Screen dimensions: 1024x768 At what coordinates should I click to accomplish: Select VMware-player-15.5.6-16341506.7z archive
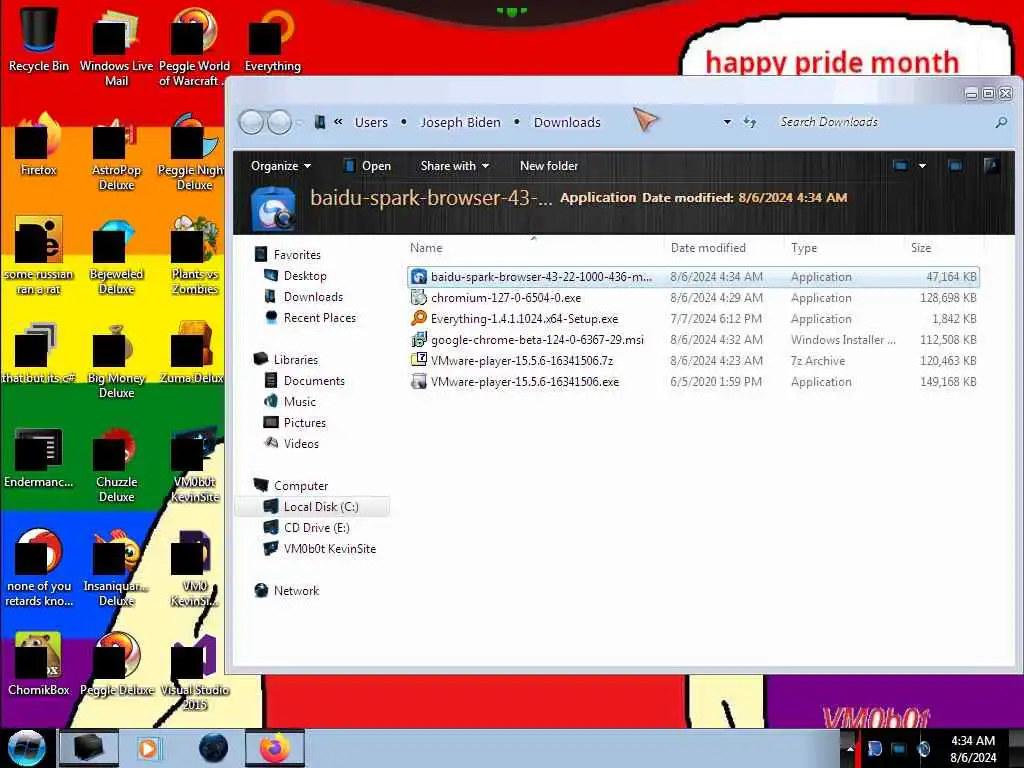(693, 360)
